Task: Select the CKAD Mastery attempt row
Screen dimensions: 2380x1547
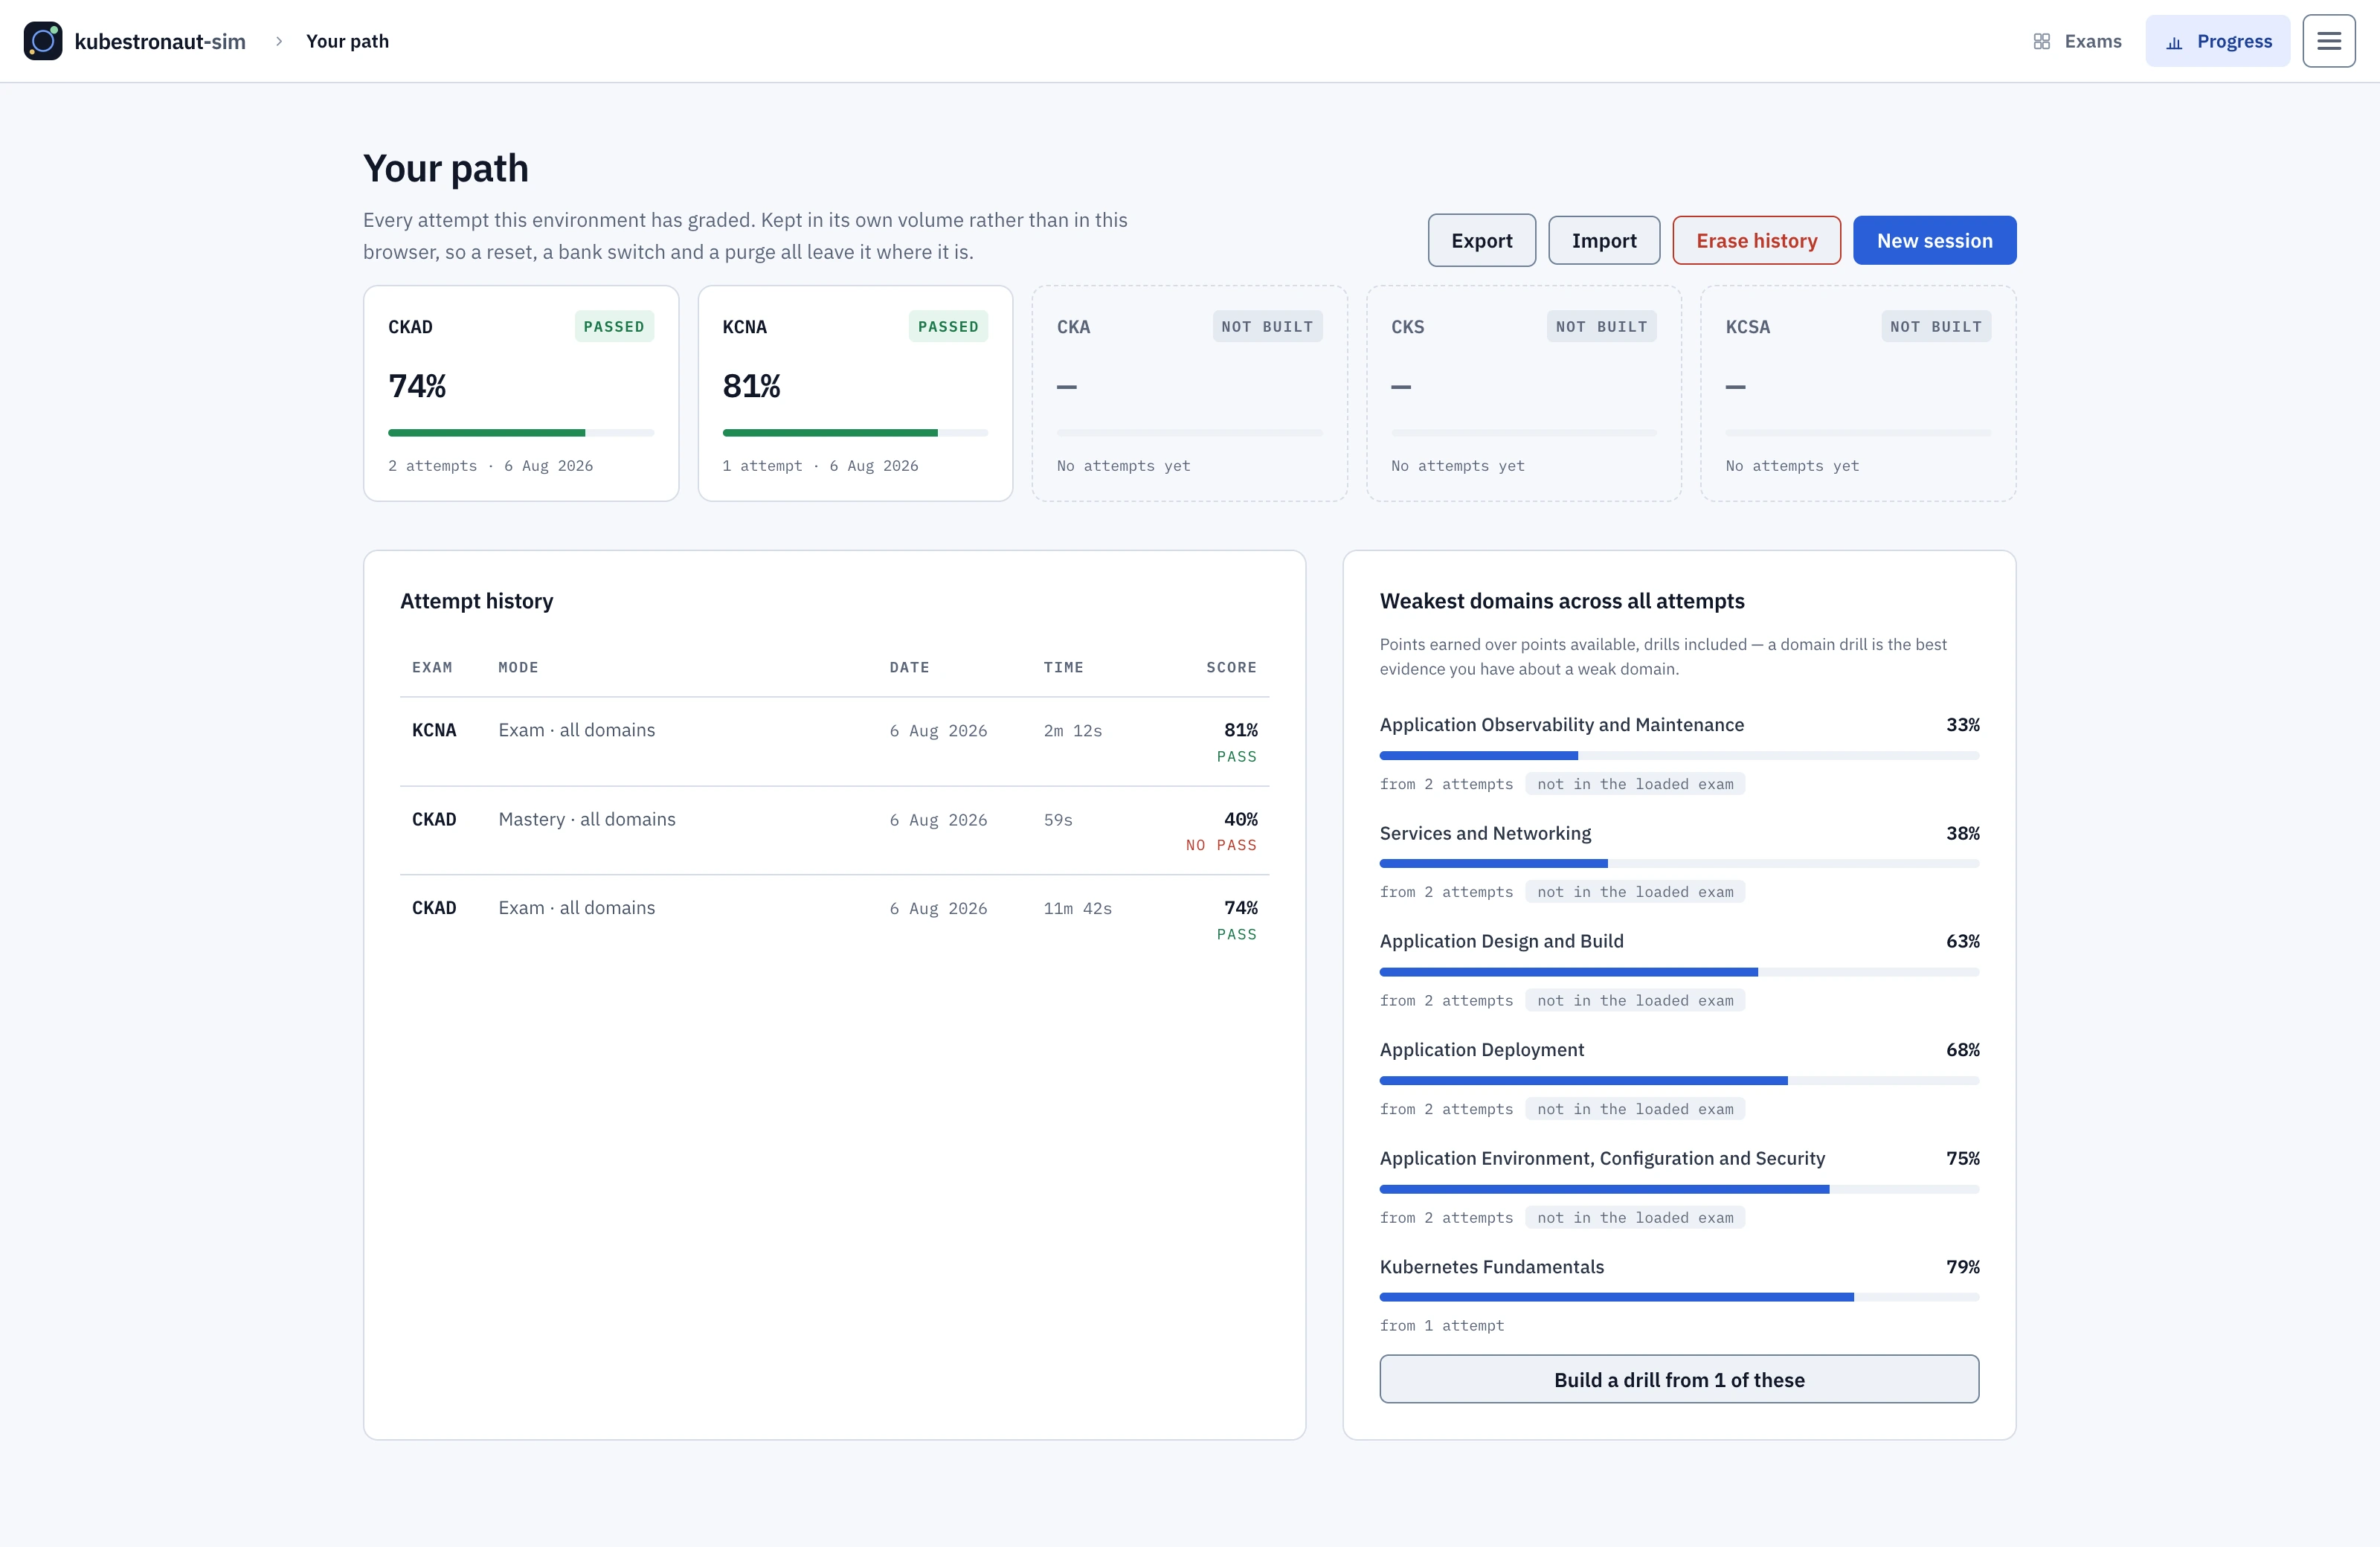Action: [834, 831]
